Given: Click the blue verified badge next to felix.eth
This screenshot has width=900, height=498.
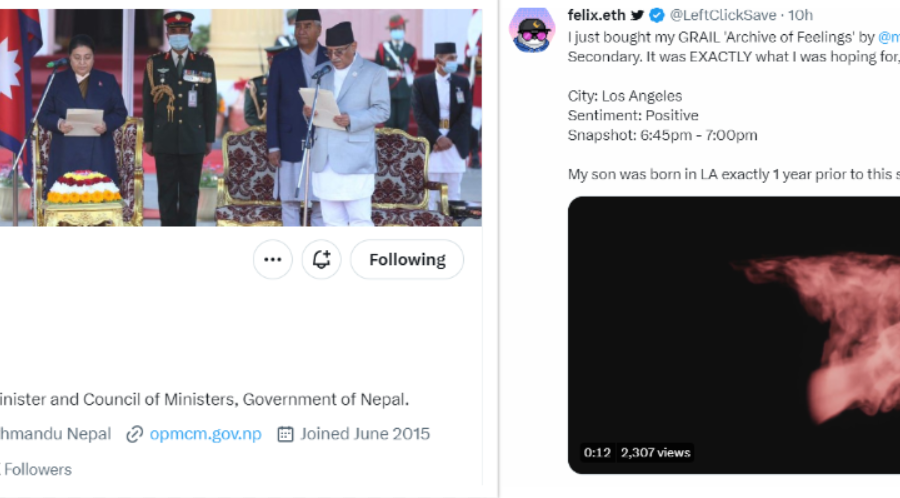Looking at the screenshot, I should pos(657,15).
